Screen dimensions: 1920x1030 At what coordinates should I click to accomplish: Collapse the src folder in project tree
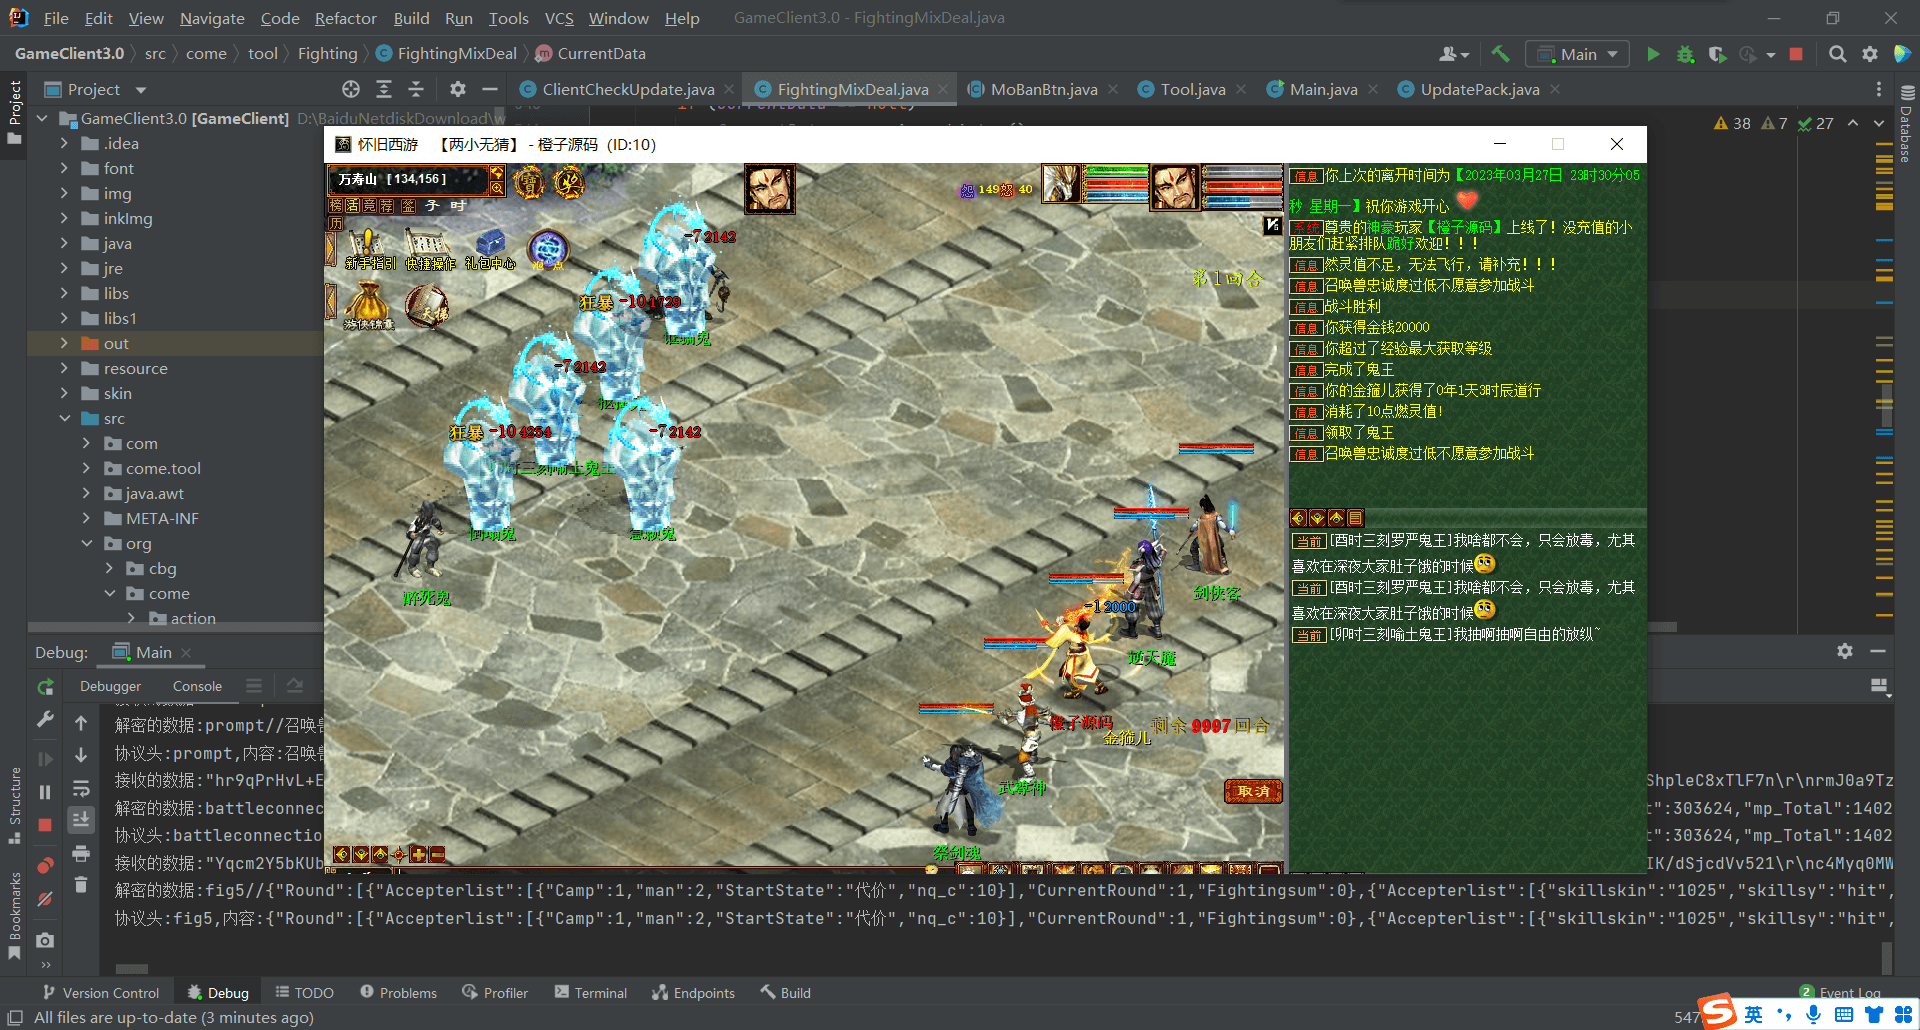point(65,419)
